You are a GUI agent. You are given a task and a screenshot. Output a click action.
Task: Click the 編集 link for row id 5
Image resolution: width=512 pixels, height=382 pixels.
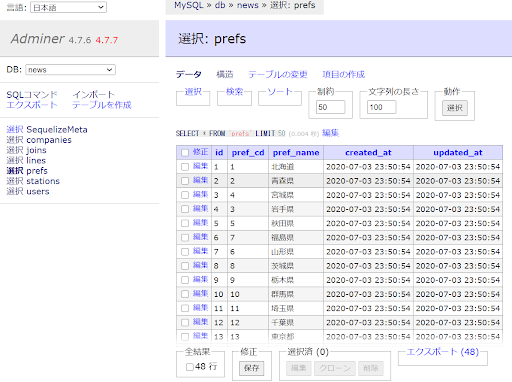[x=200, y=223]
